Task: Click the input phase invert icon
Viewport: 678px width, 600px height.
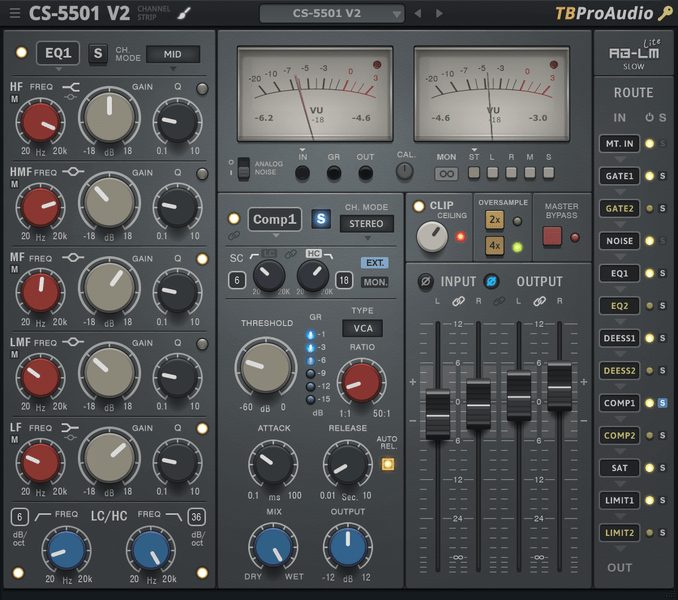Action: click(425, 282)
